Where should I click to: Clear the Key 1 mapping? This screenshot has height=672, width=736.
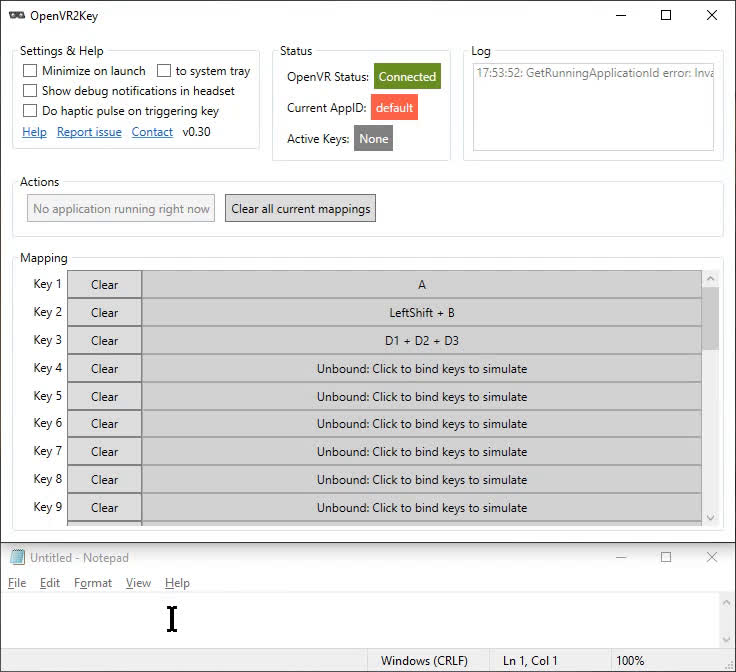[x=104, y=285]
